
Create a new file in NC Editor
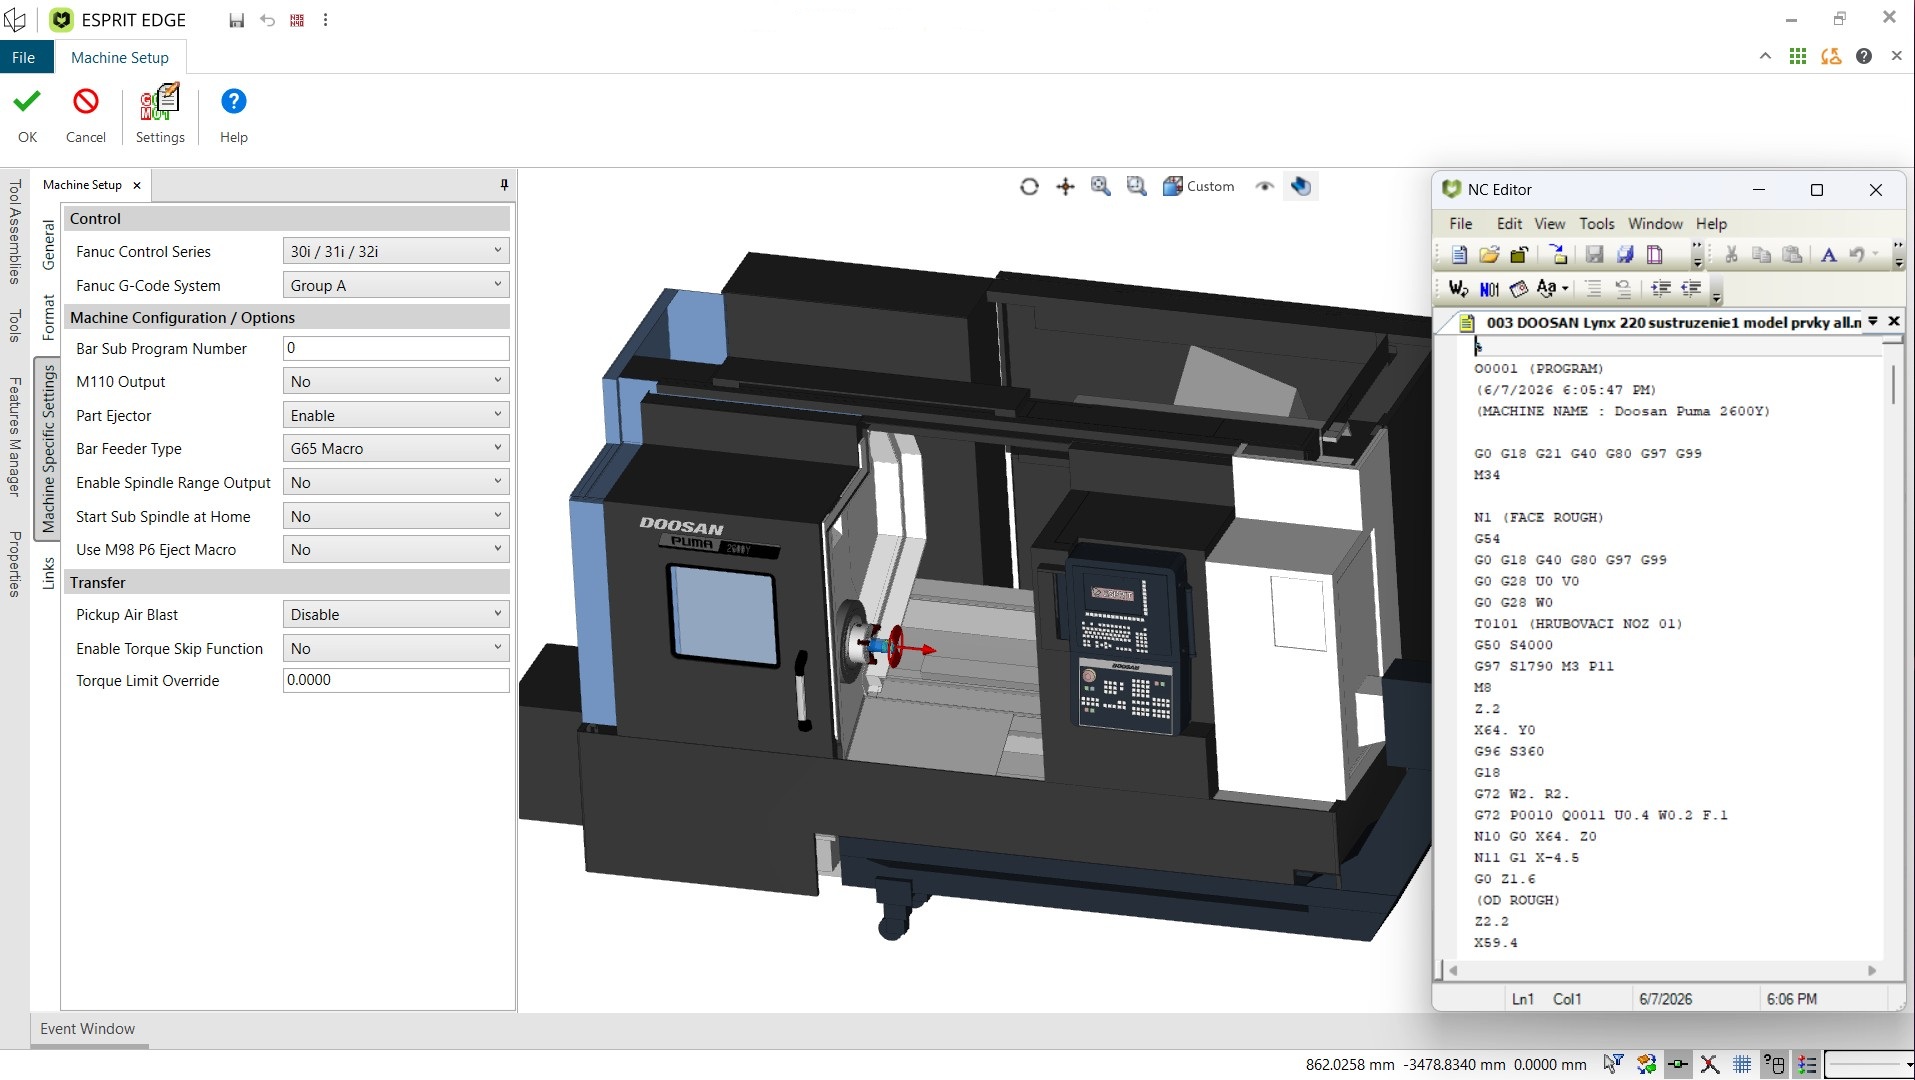[1458, 255]
